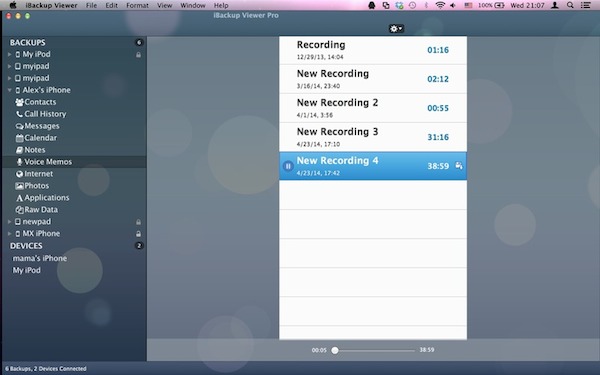Select the New Recording 3 memo

373,137
